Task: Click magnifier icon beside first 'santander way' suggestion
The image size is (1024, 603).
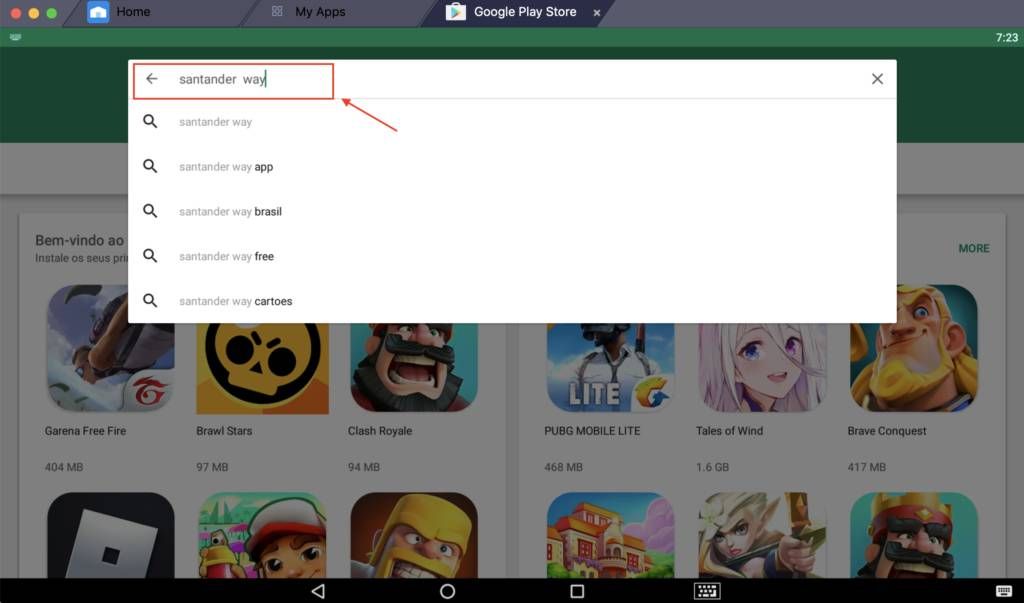Action: click(150, 122)
